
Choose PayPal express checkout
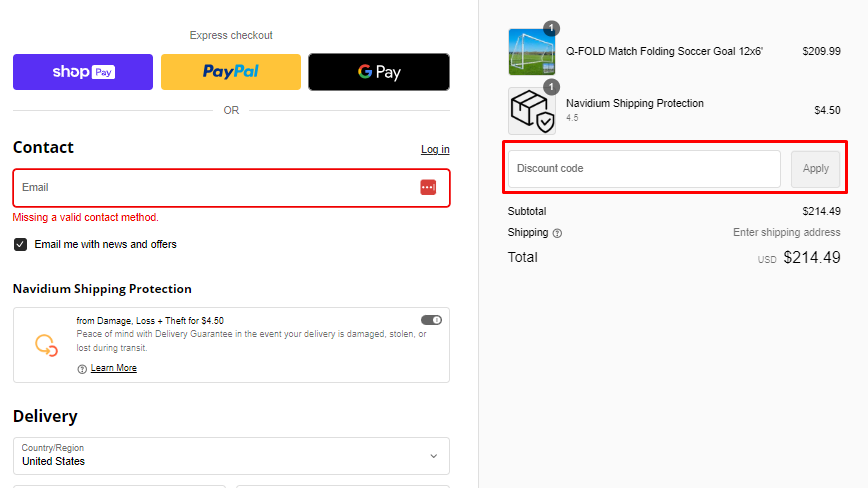[231, 72]
